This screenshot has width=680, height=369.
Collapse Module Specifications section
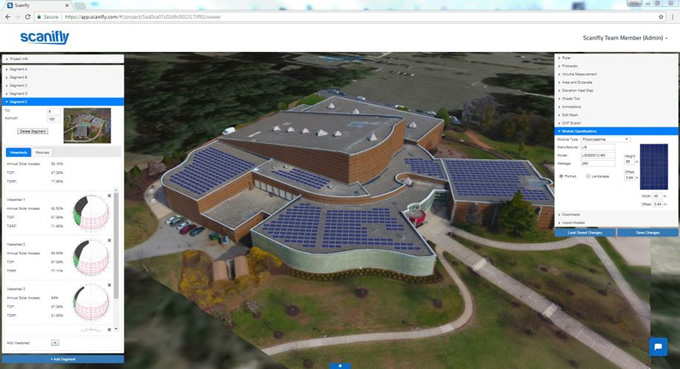616,131
